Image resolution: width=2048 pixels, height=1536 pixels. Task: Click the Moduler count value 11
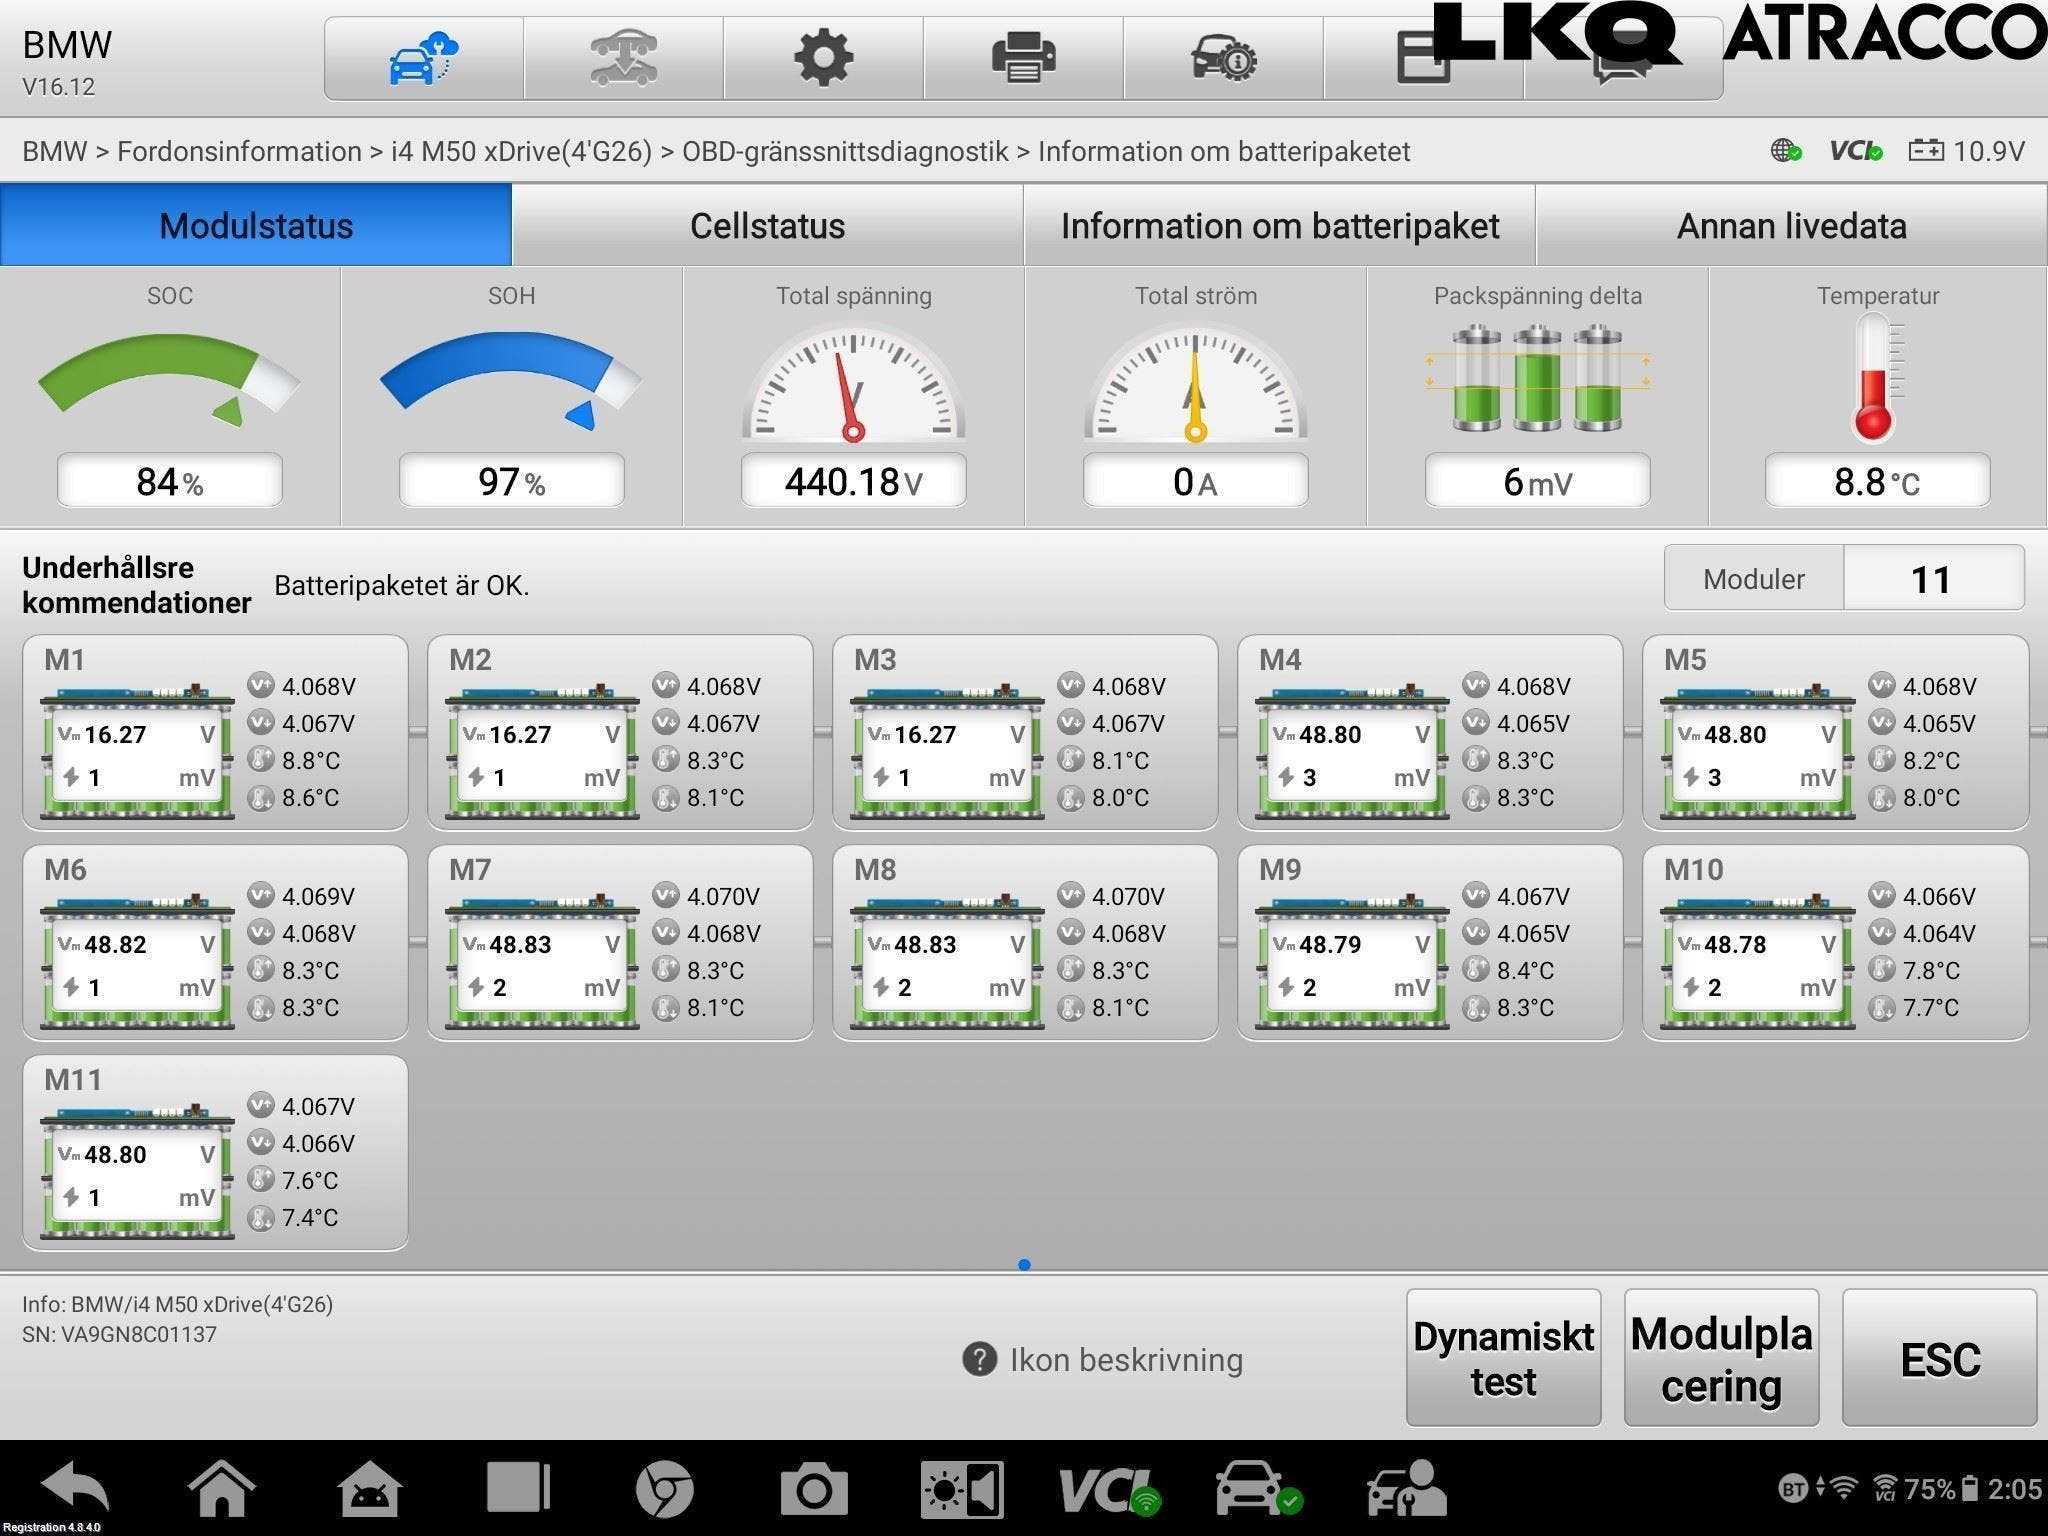point(1932,578)
